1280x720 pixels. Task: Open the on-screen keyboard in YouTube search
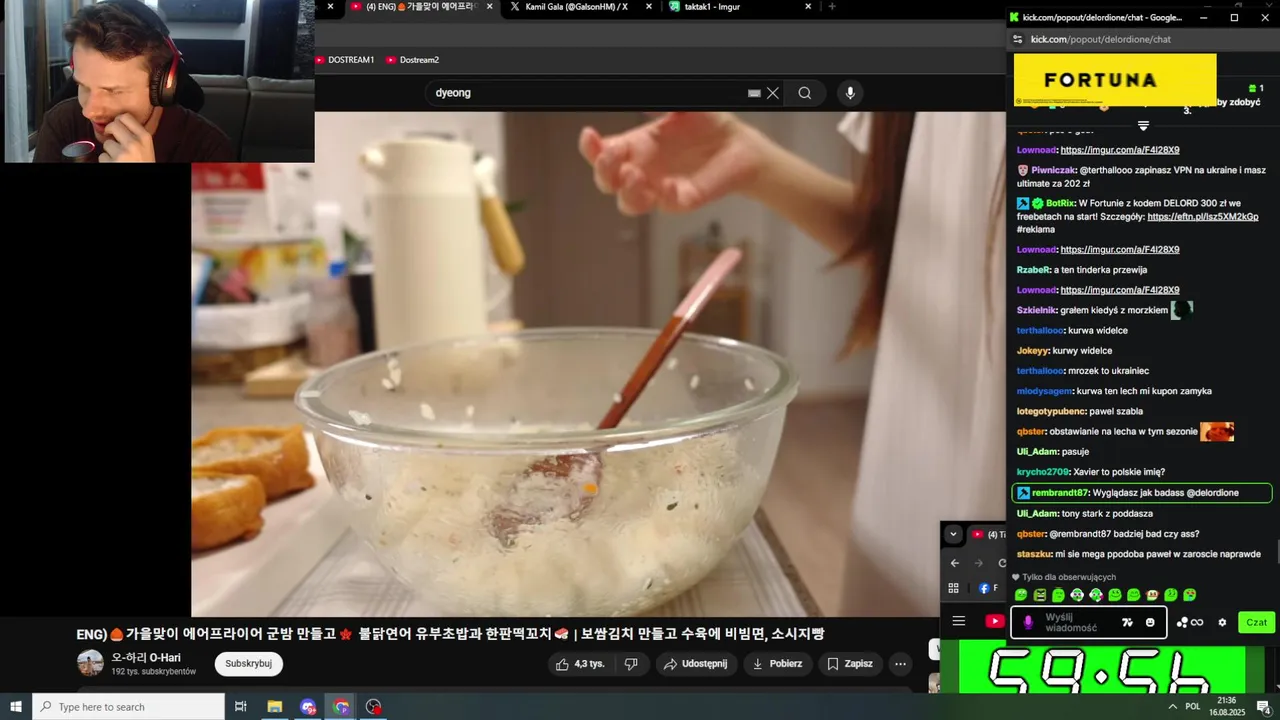pyautogui.click(x=754, y=93)
